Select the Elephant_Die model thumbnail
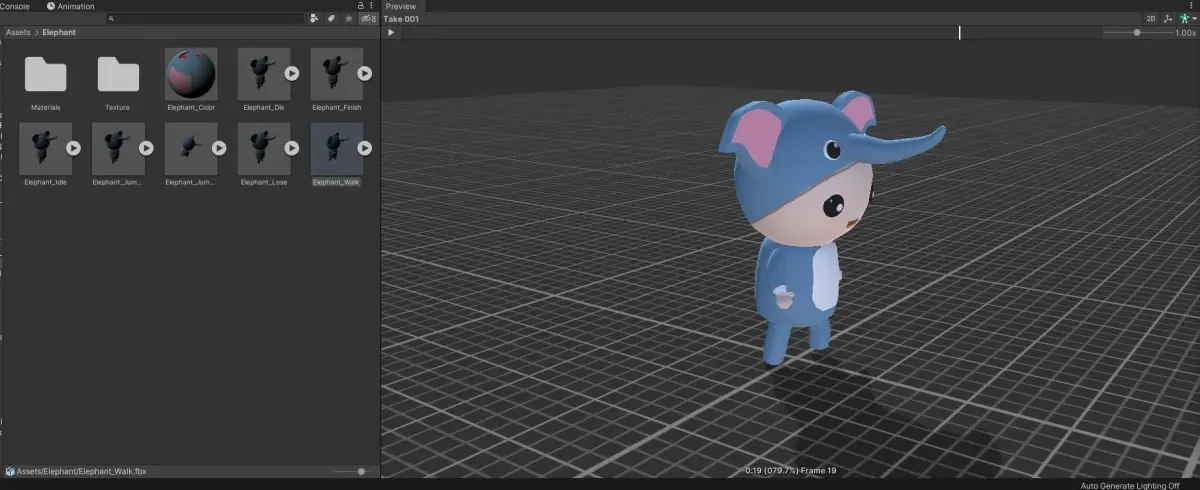The width and height of the screenshot is (1200, 490). coord(264,74)
